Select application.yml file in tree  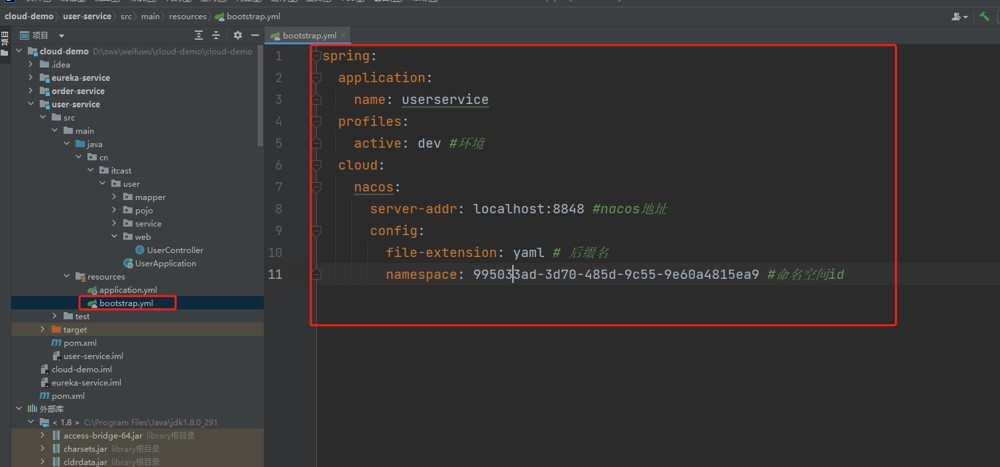[x=122, y=290]
